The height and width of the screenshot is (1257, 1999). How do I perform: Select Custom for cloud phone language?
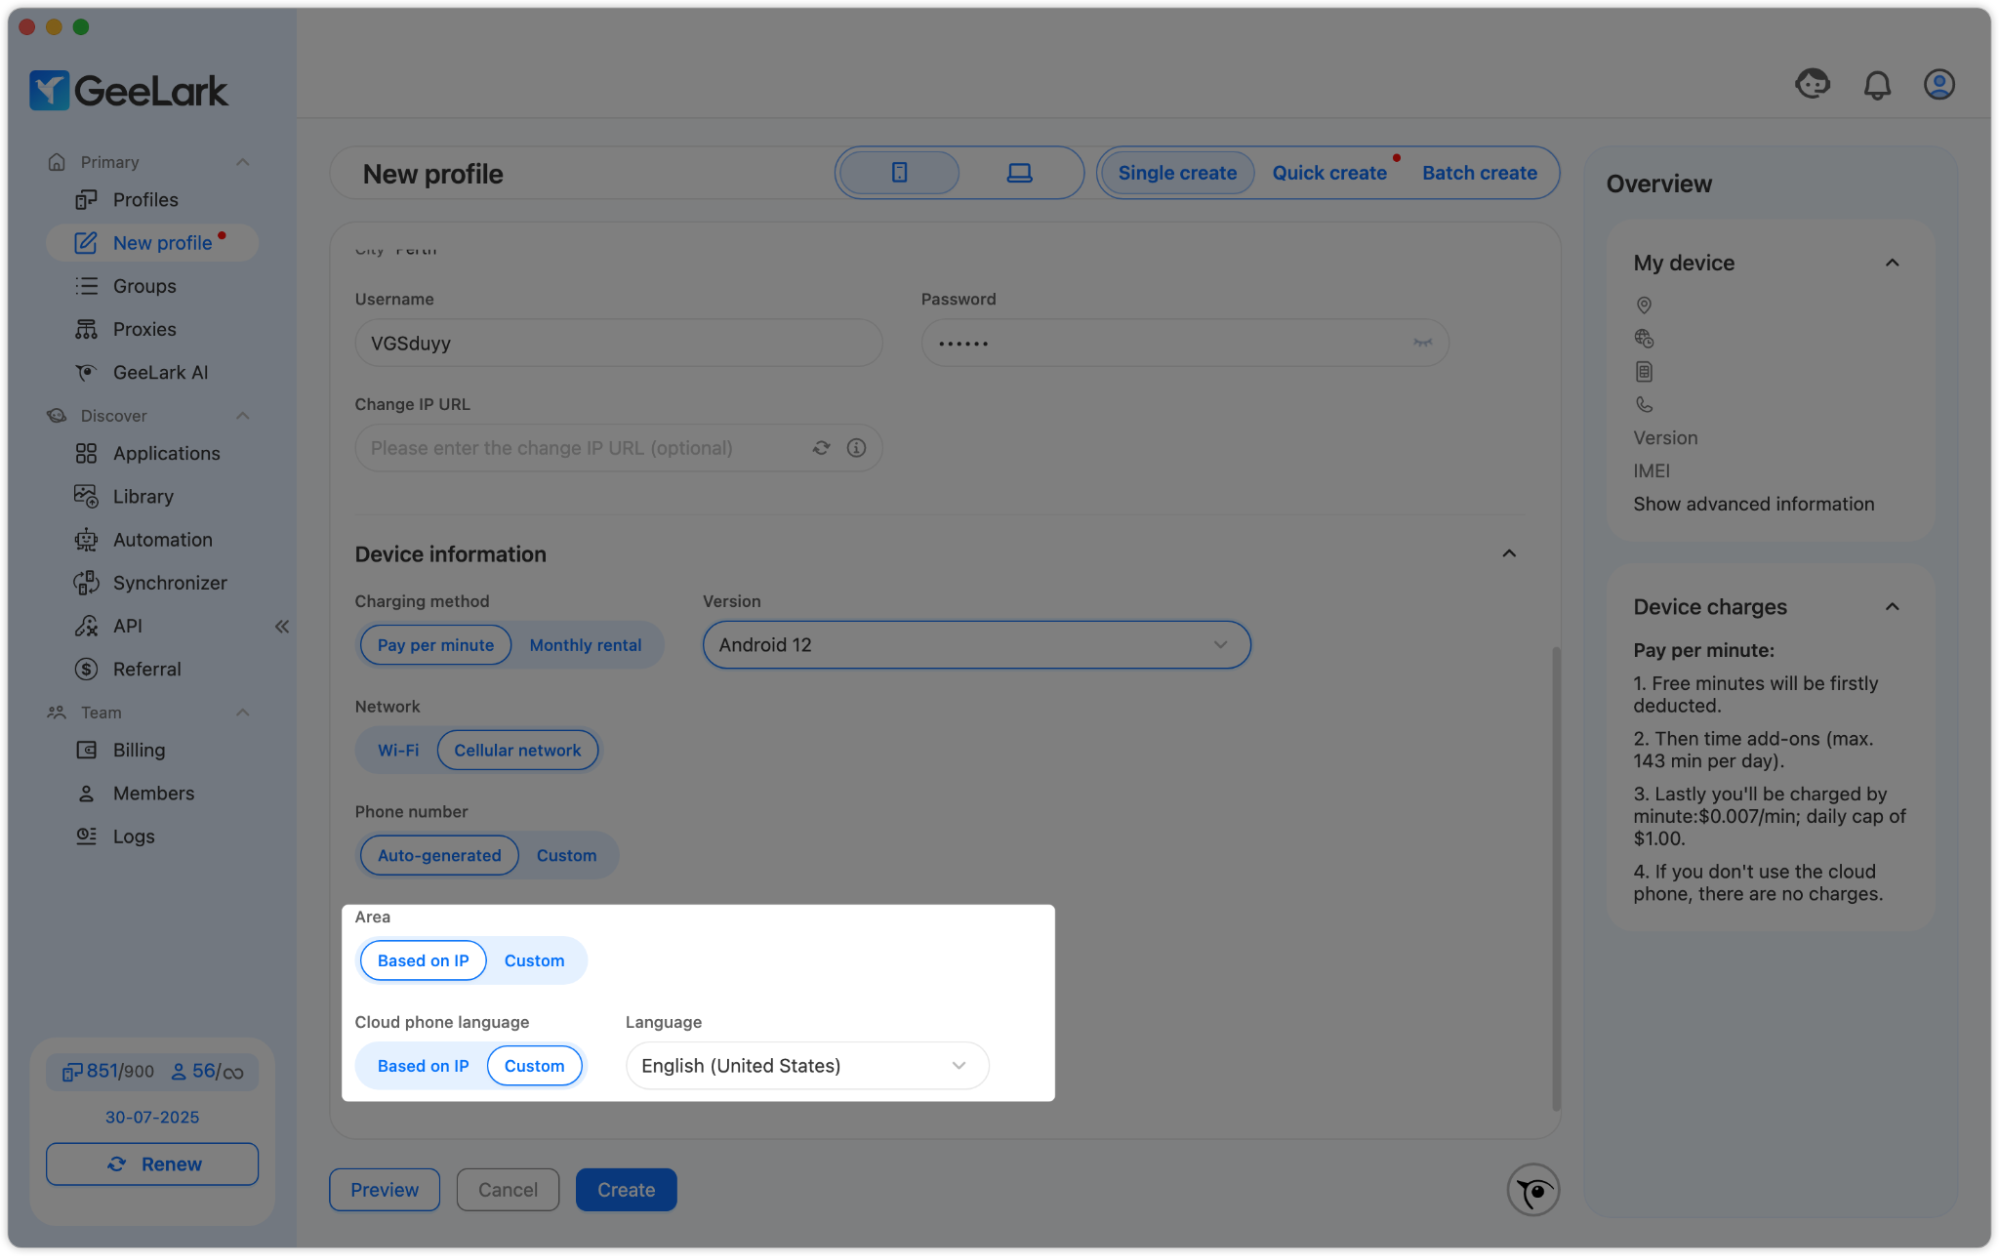pos(534,1066)
